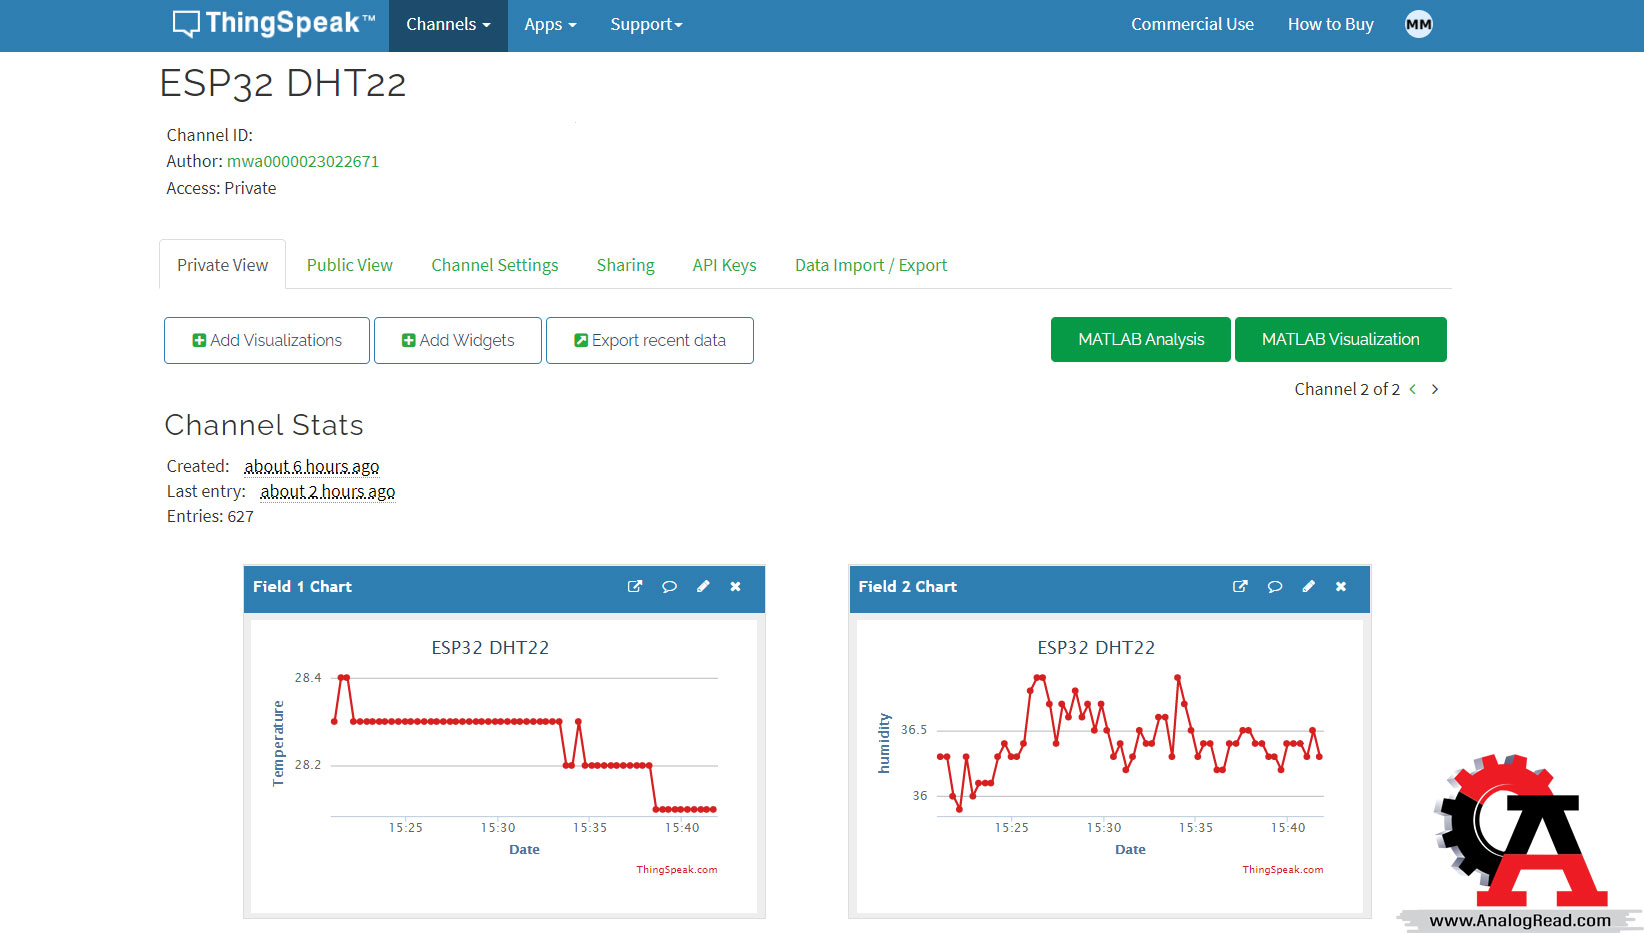
Task: Remove Field 2 Chart with X icon
Action: 1341,587
